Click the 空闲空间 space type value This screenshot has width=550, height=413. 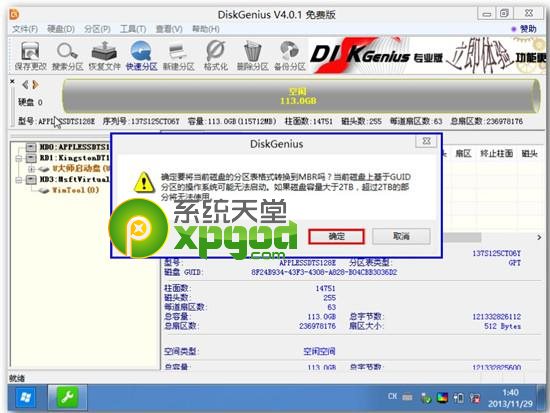click(x=319, y=351)
